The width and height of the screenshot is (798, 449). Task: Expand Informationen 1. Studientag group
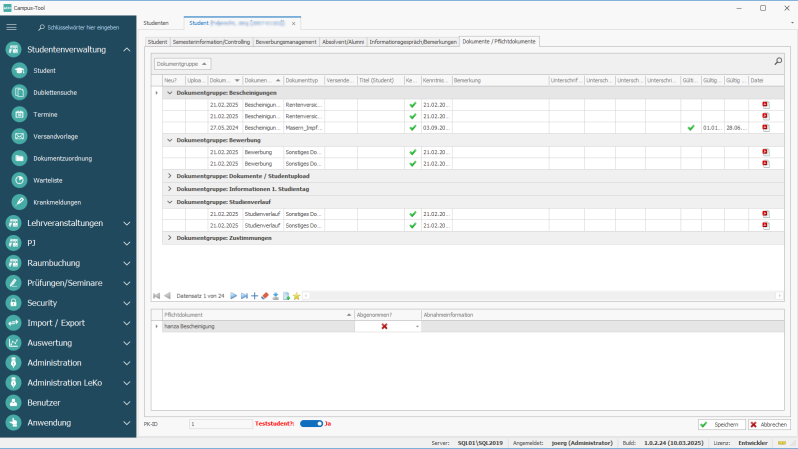[170, 189]
